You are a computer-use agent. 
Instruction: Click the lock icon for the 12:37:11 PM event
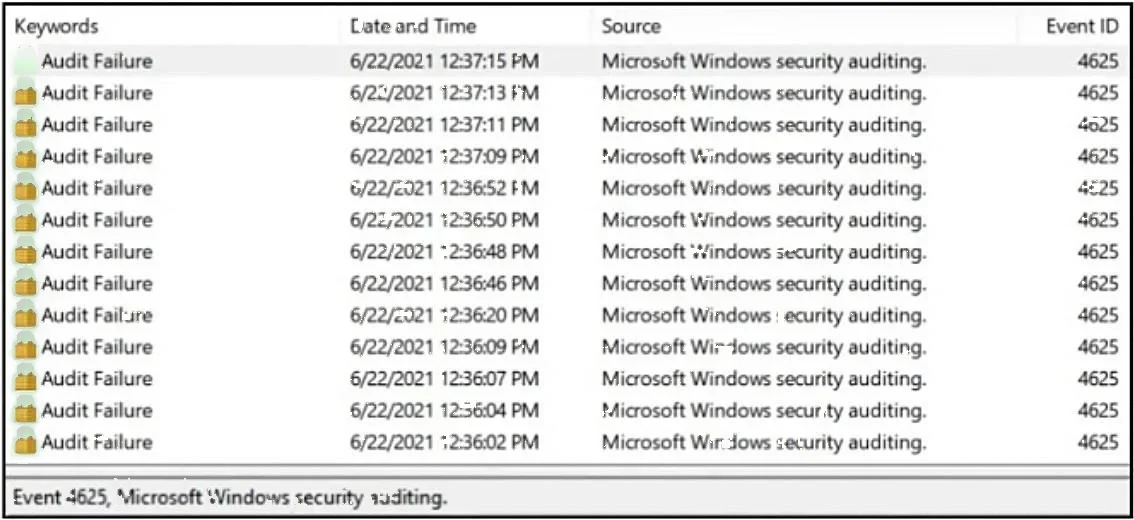pos(25,125)
